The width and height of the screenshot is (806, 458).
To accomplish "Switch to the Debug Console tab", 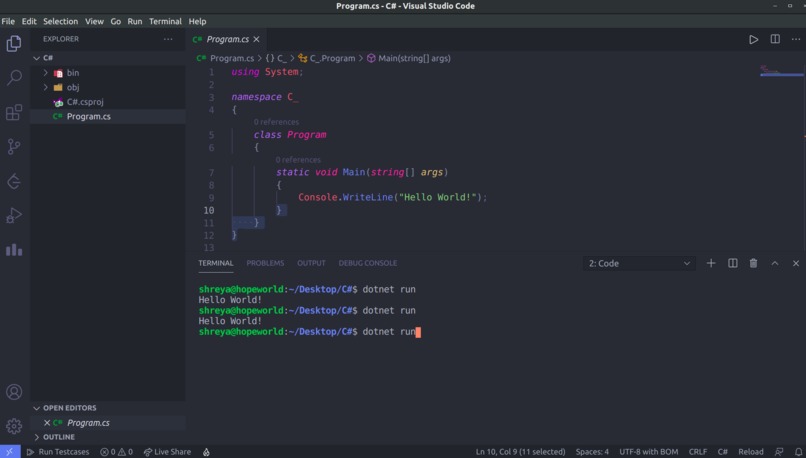I will [368, 263].
